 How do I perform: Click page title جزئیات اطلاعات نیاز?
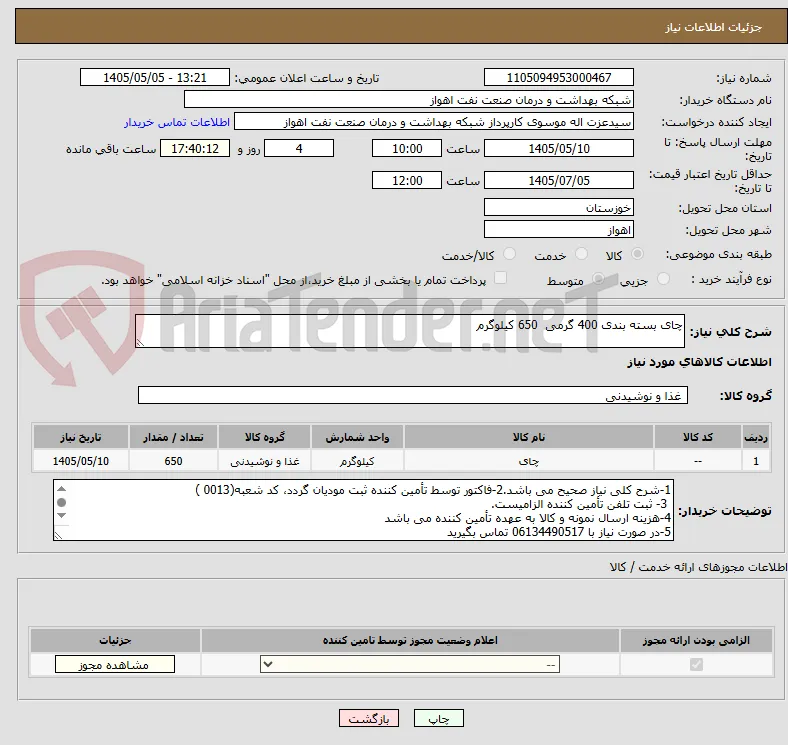(x=714, y=27)
